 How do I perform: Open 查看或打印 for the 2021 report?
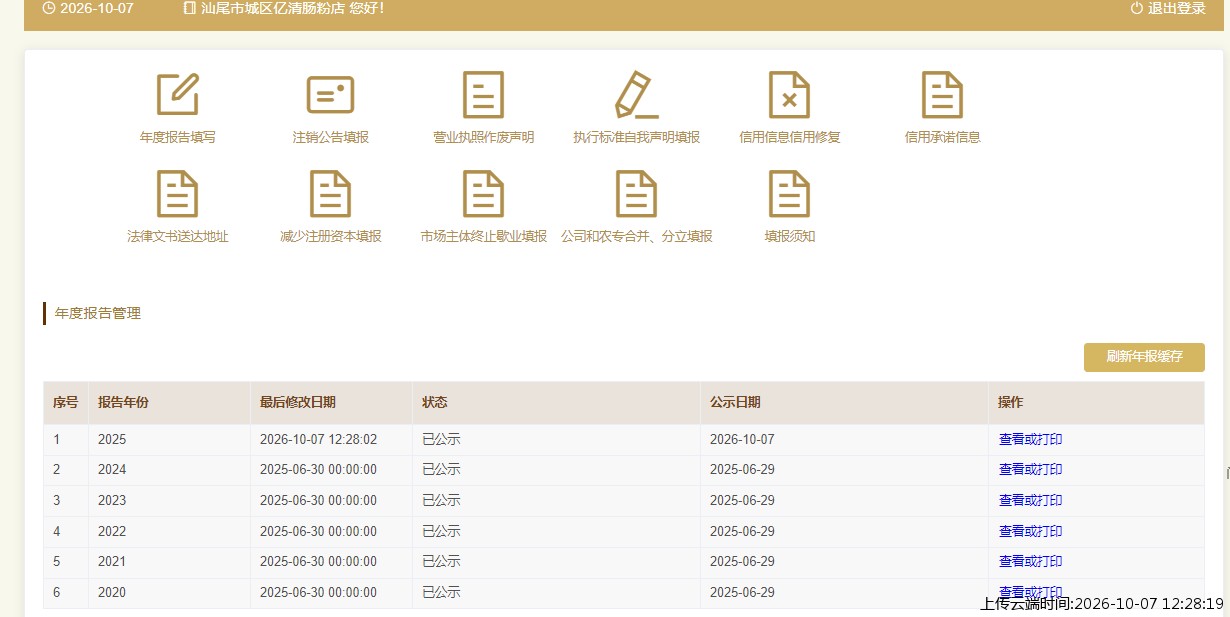pos(1030,561)
